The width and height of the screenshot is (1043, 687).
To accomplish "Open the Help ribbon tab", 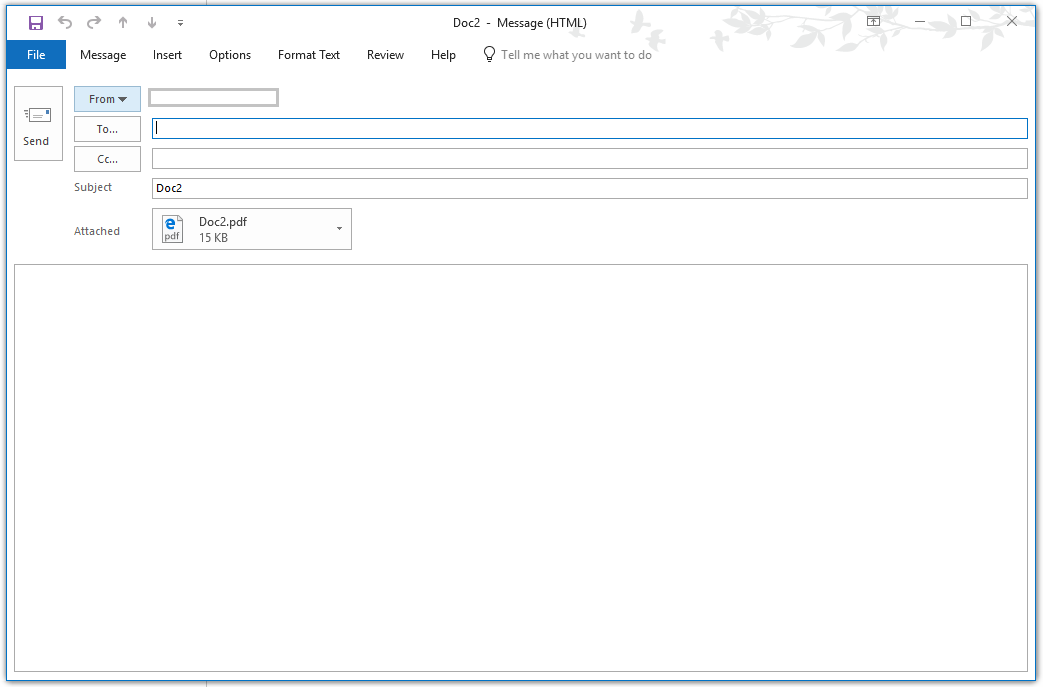I will (443, 55).
